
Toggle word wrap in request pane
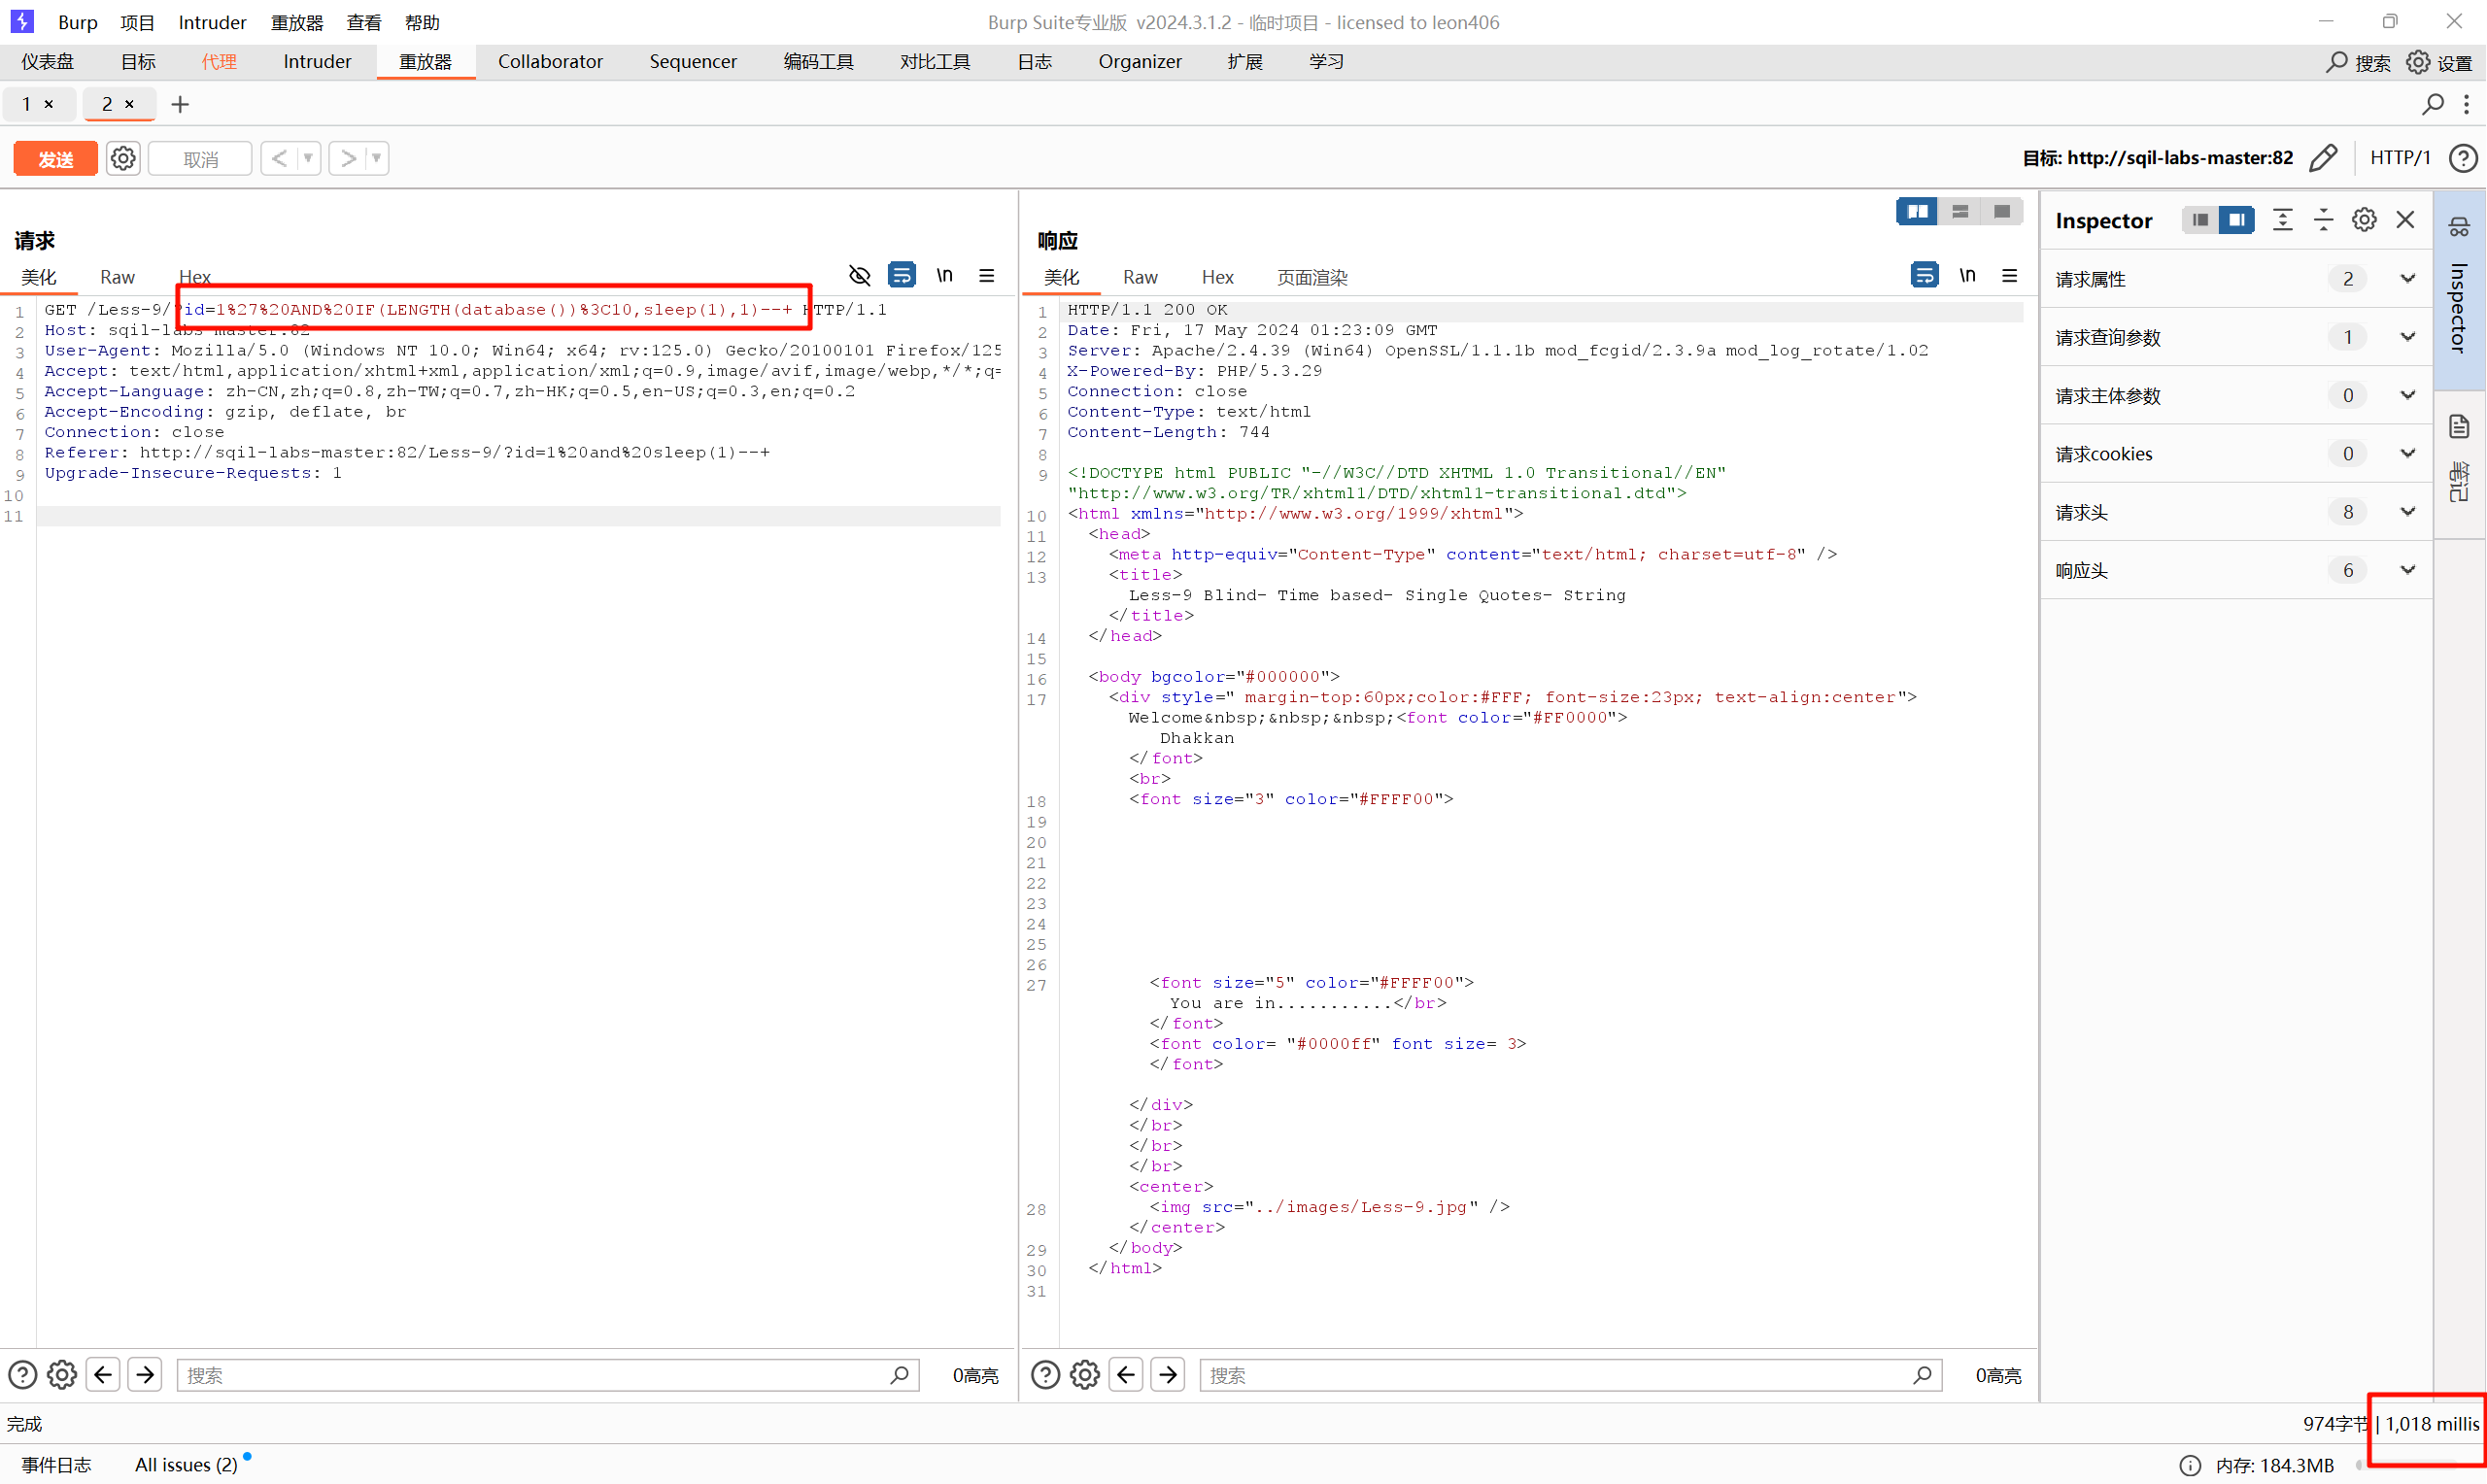tap(901, 275)
